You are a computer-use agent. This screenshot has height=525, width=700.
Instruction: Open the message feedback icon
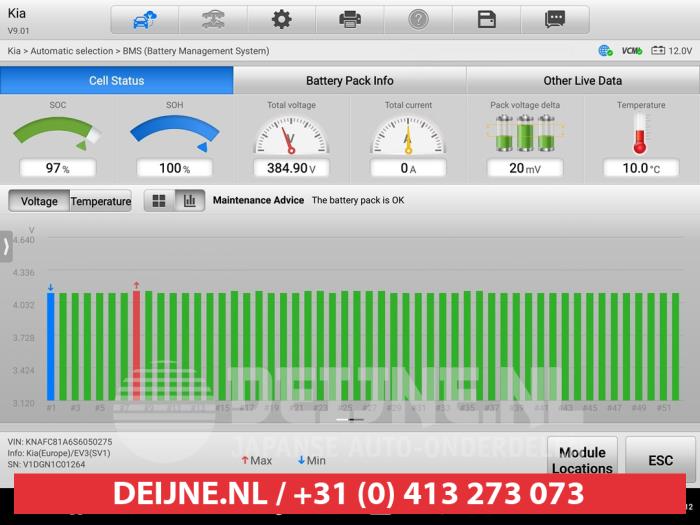tap(555, 20)
